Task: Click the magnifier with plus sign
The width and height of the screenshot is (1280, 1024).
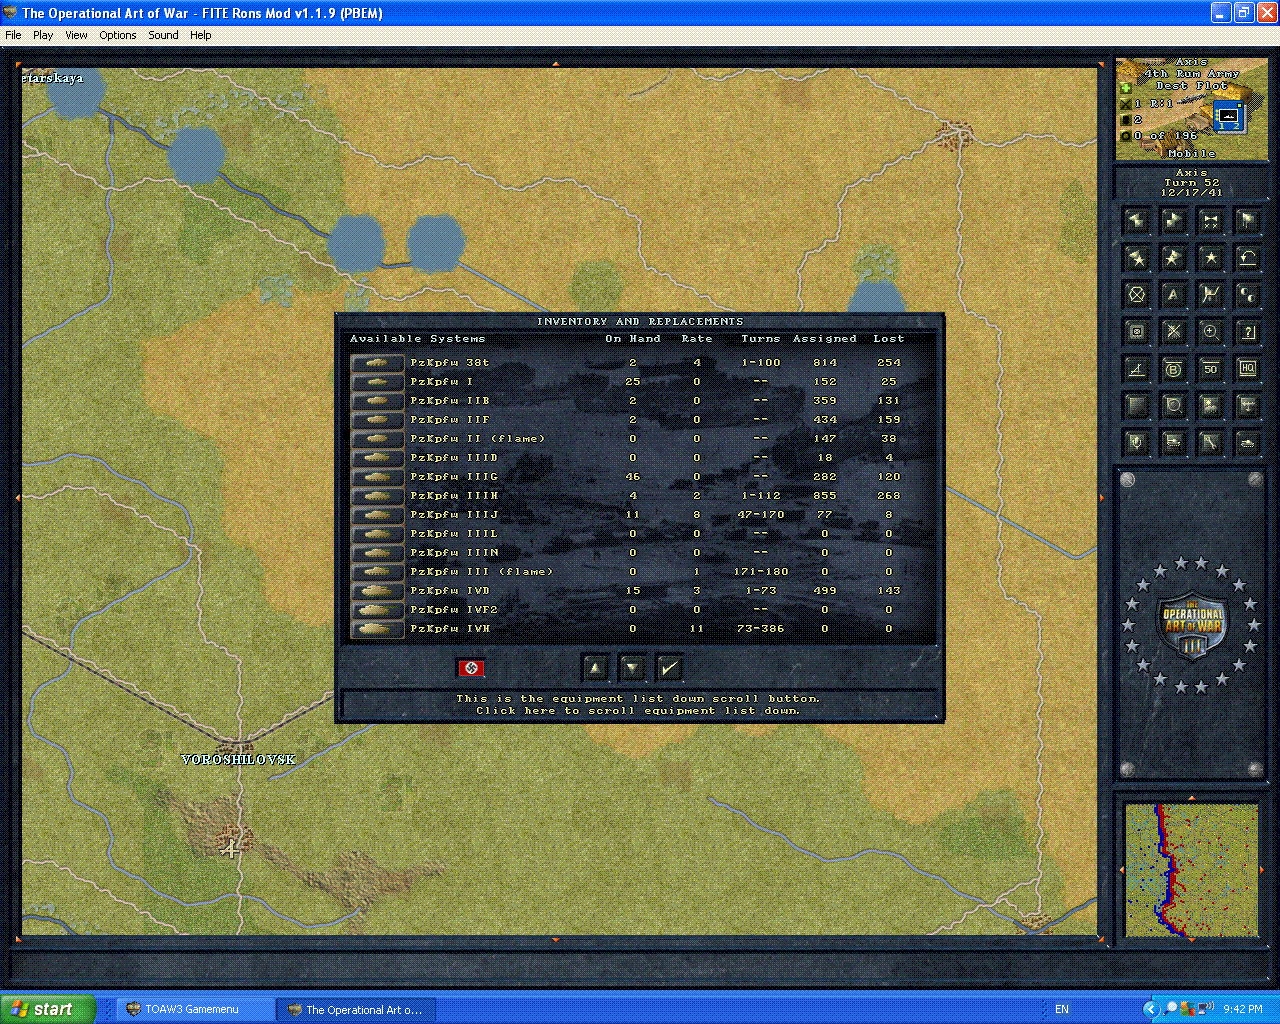Action: point(1210,332)
